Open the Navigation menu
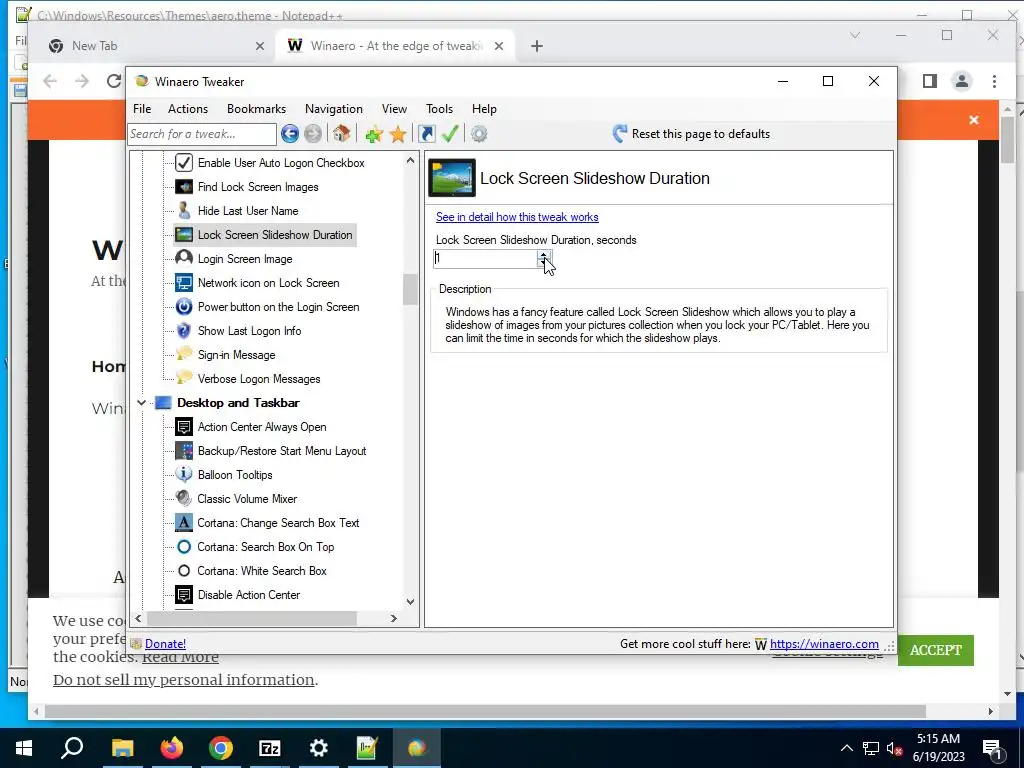Image resolution: width=1024 pixels, height=768 pixels. point(334,109)
